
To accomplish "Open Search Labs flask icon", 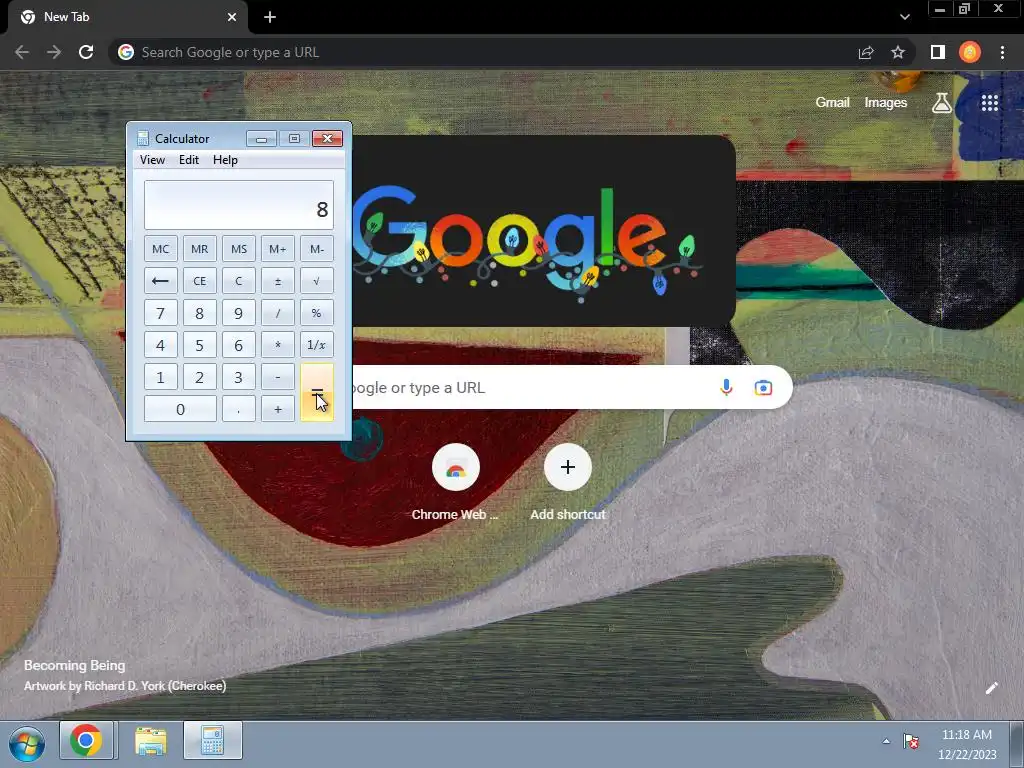I will point(942,103).
